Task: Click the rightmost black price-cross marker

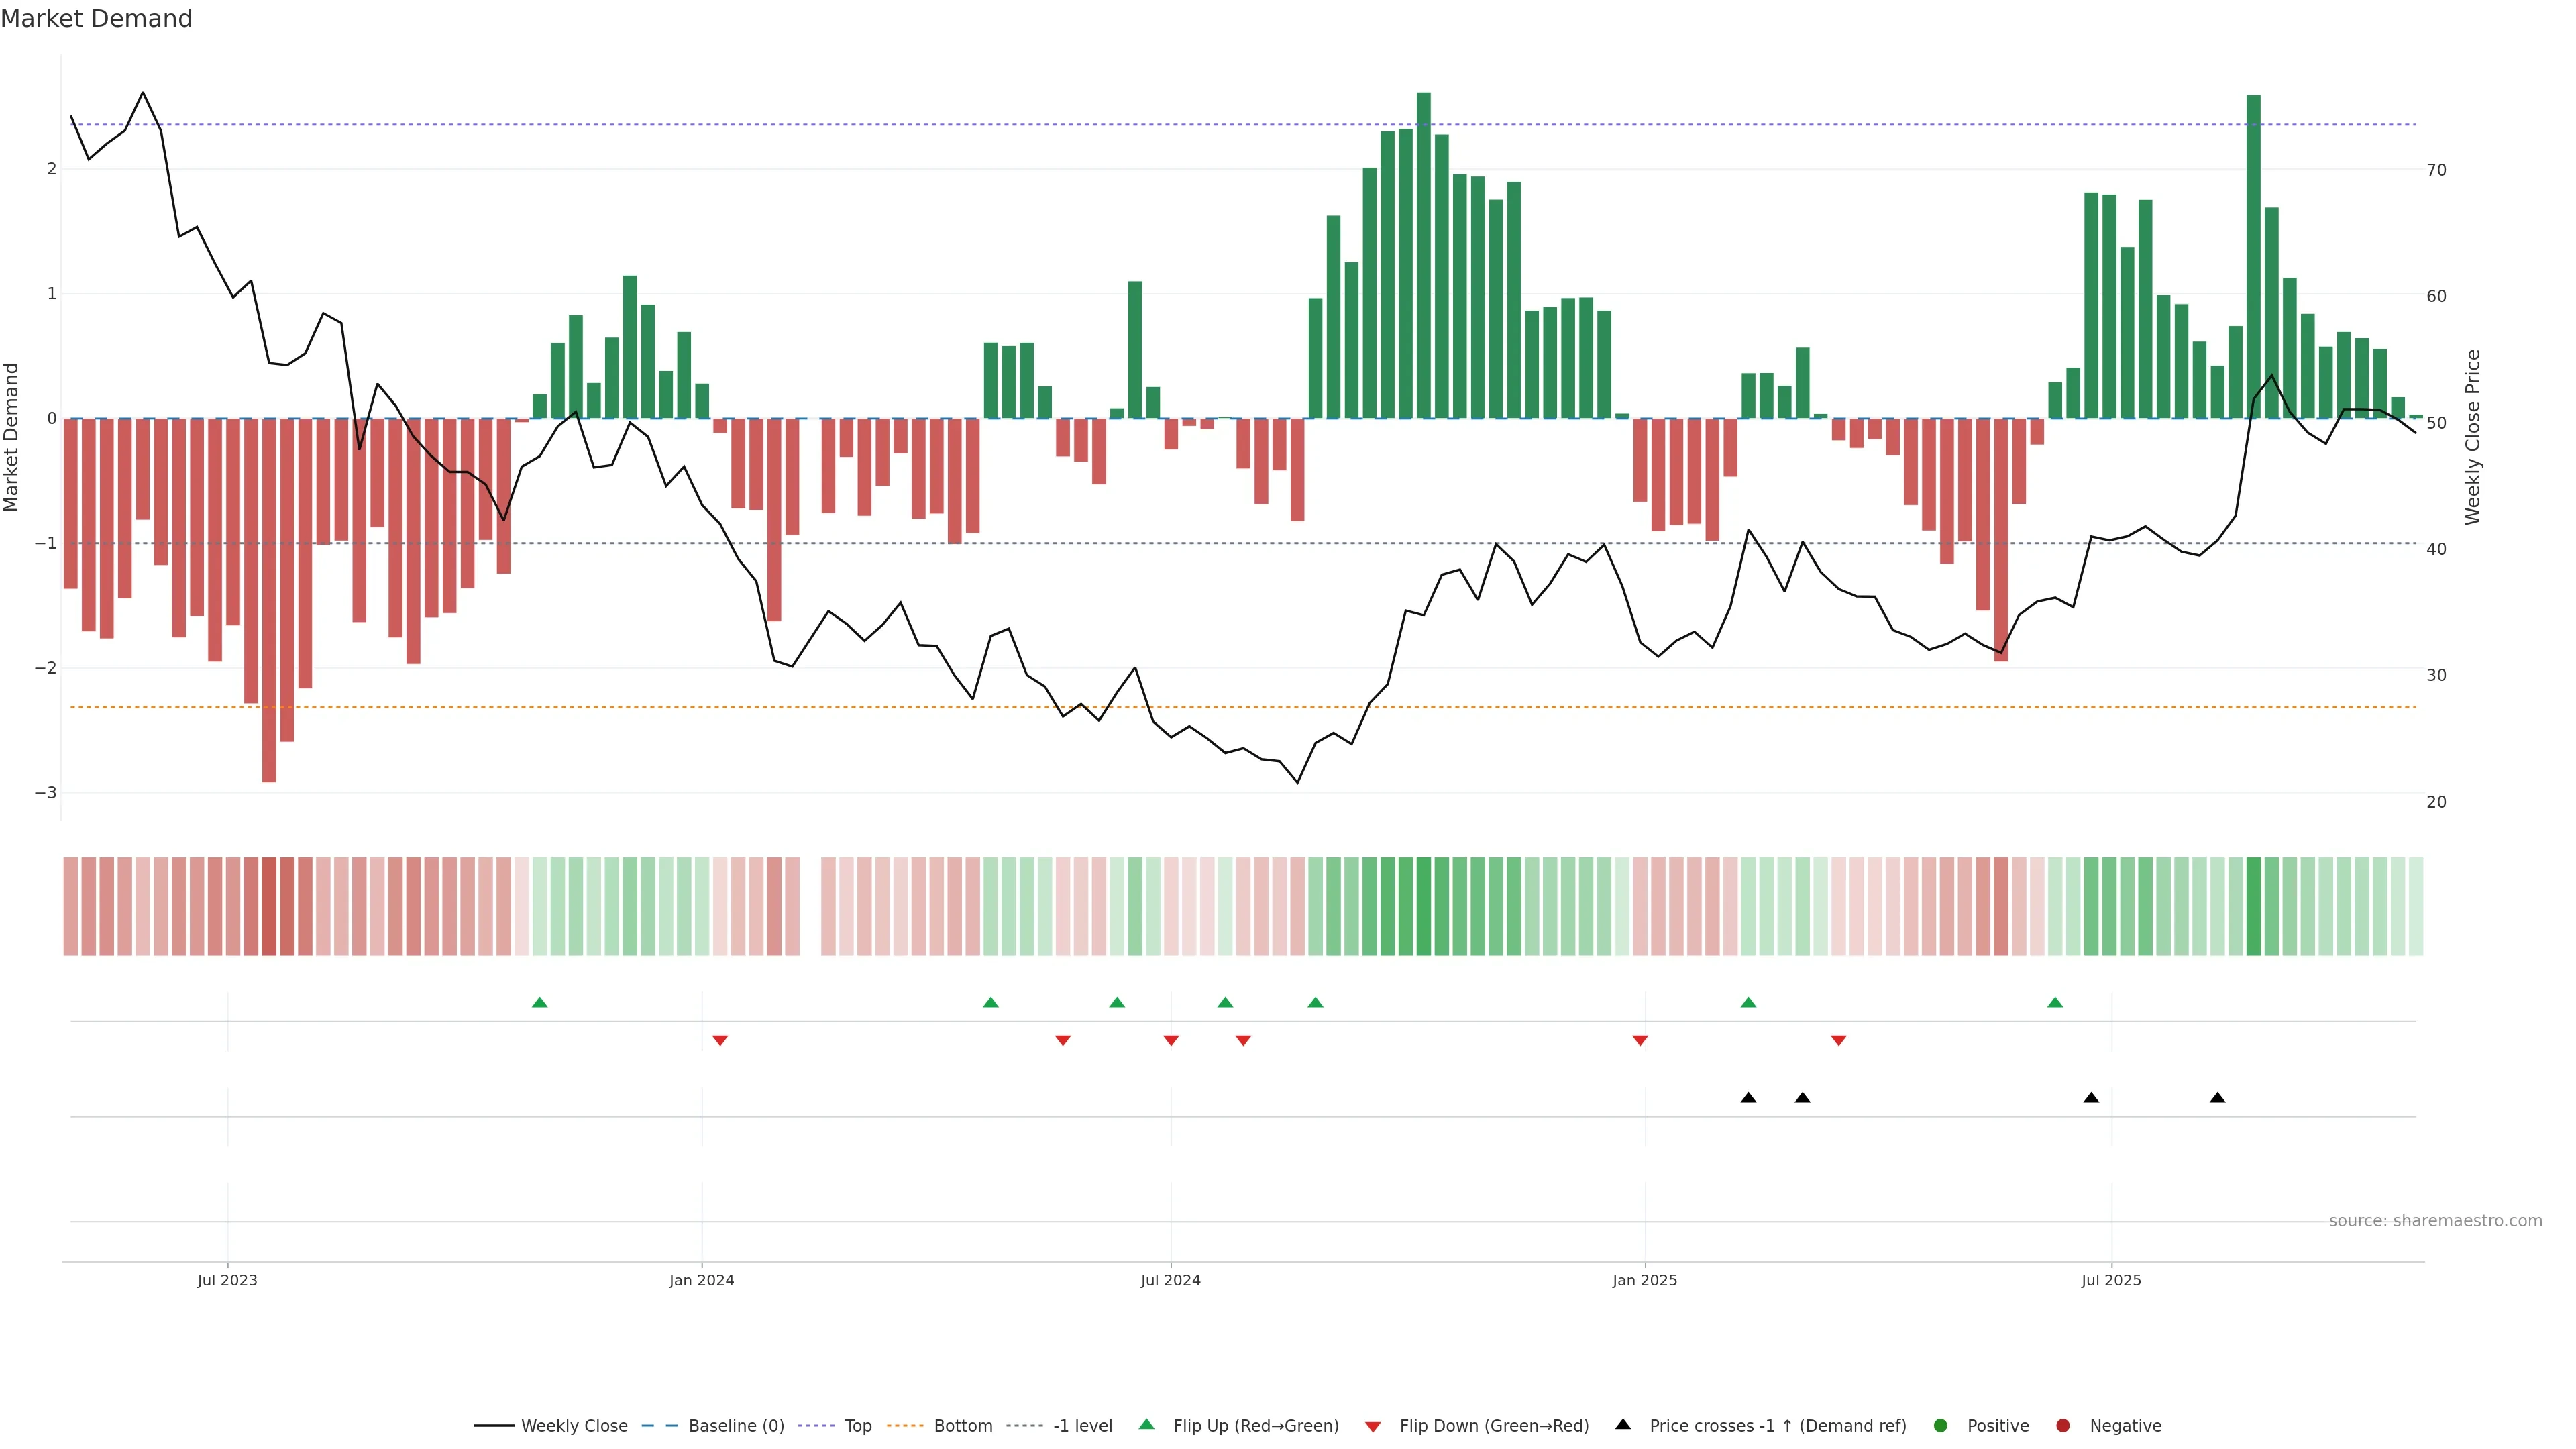Action: (x=2217, y=1098)
